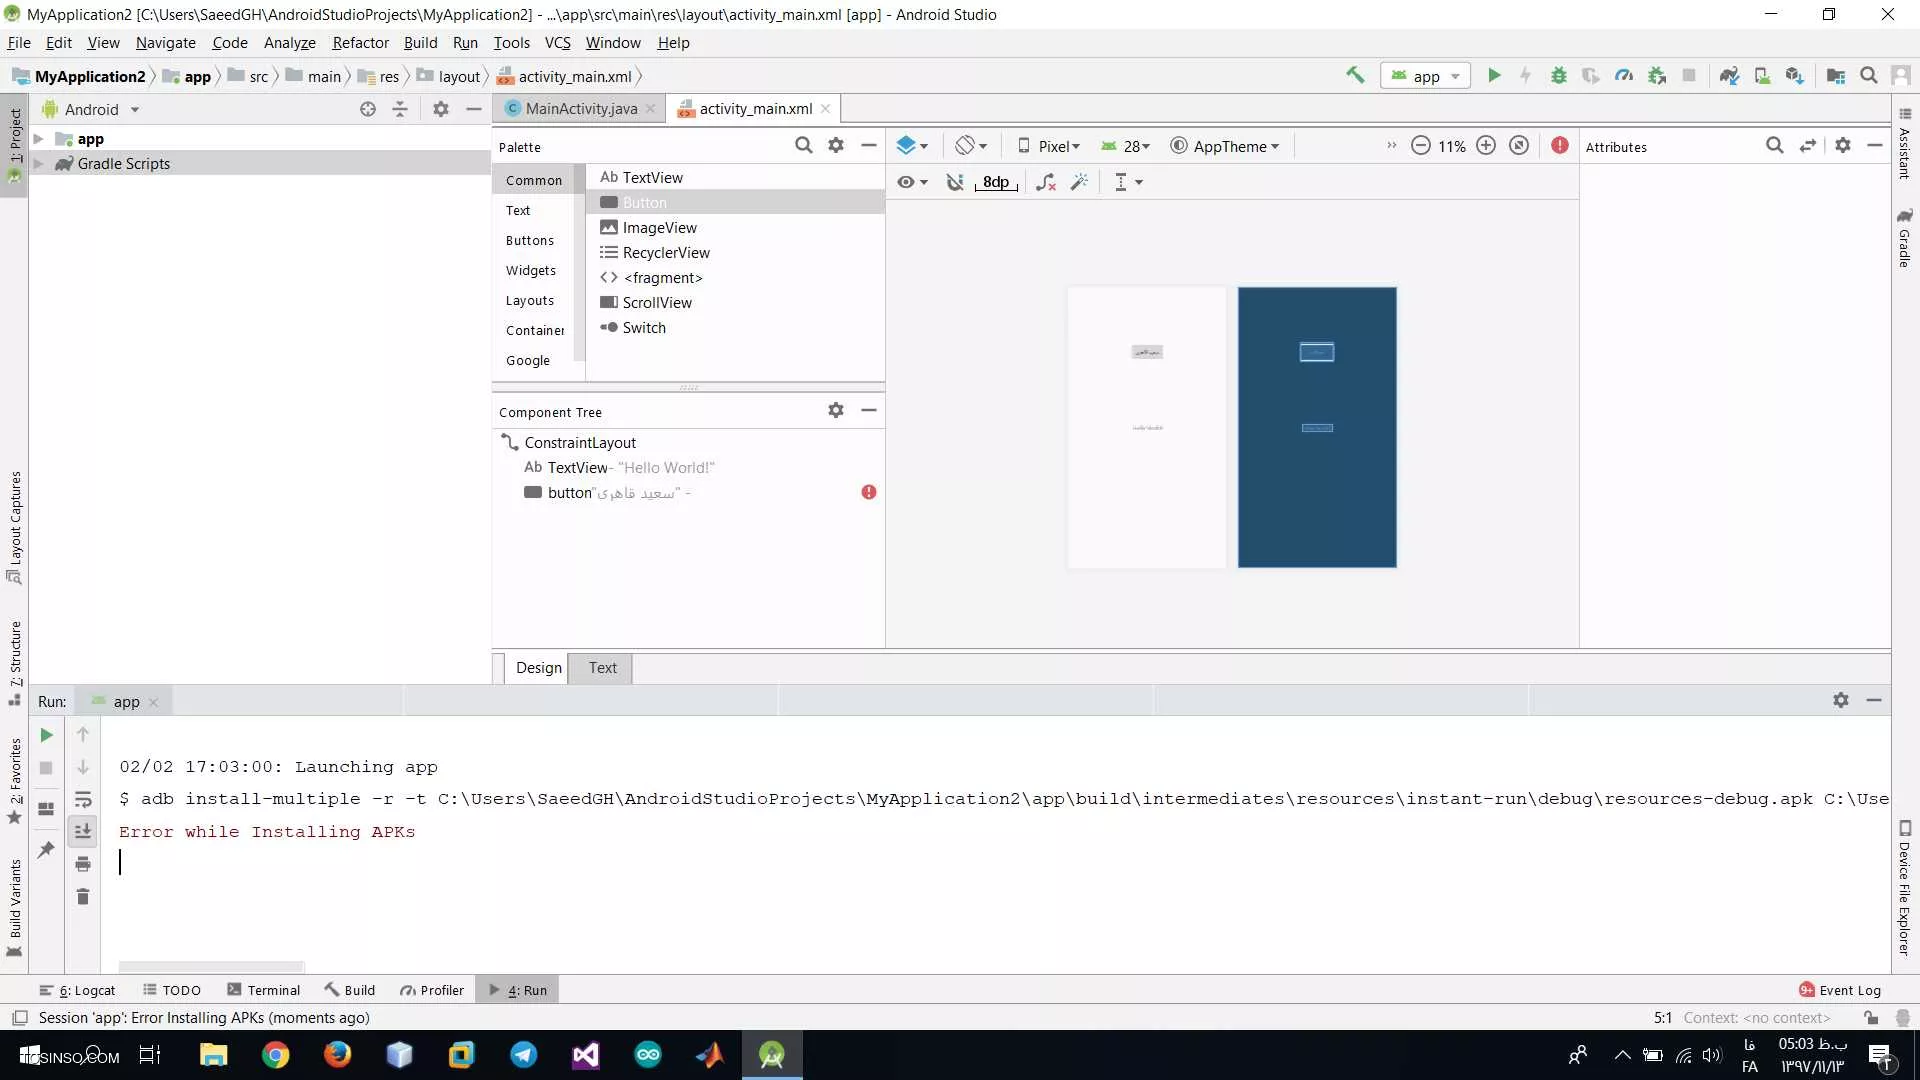Click Print icon in Run panel

(83, 864)
